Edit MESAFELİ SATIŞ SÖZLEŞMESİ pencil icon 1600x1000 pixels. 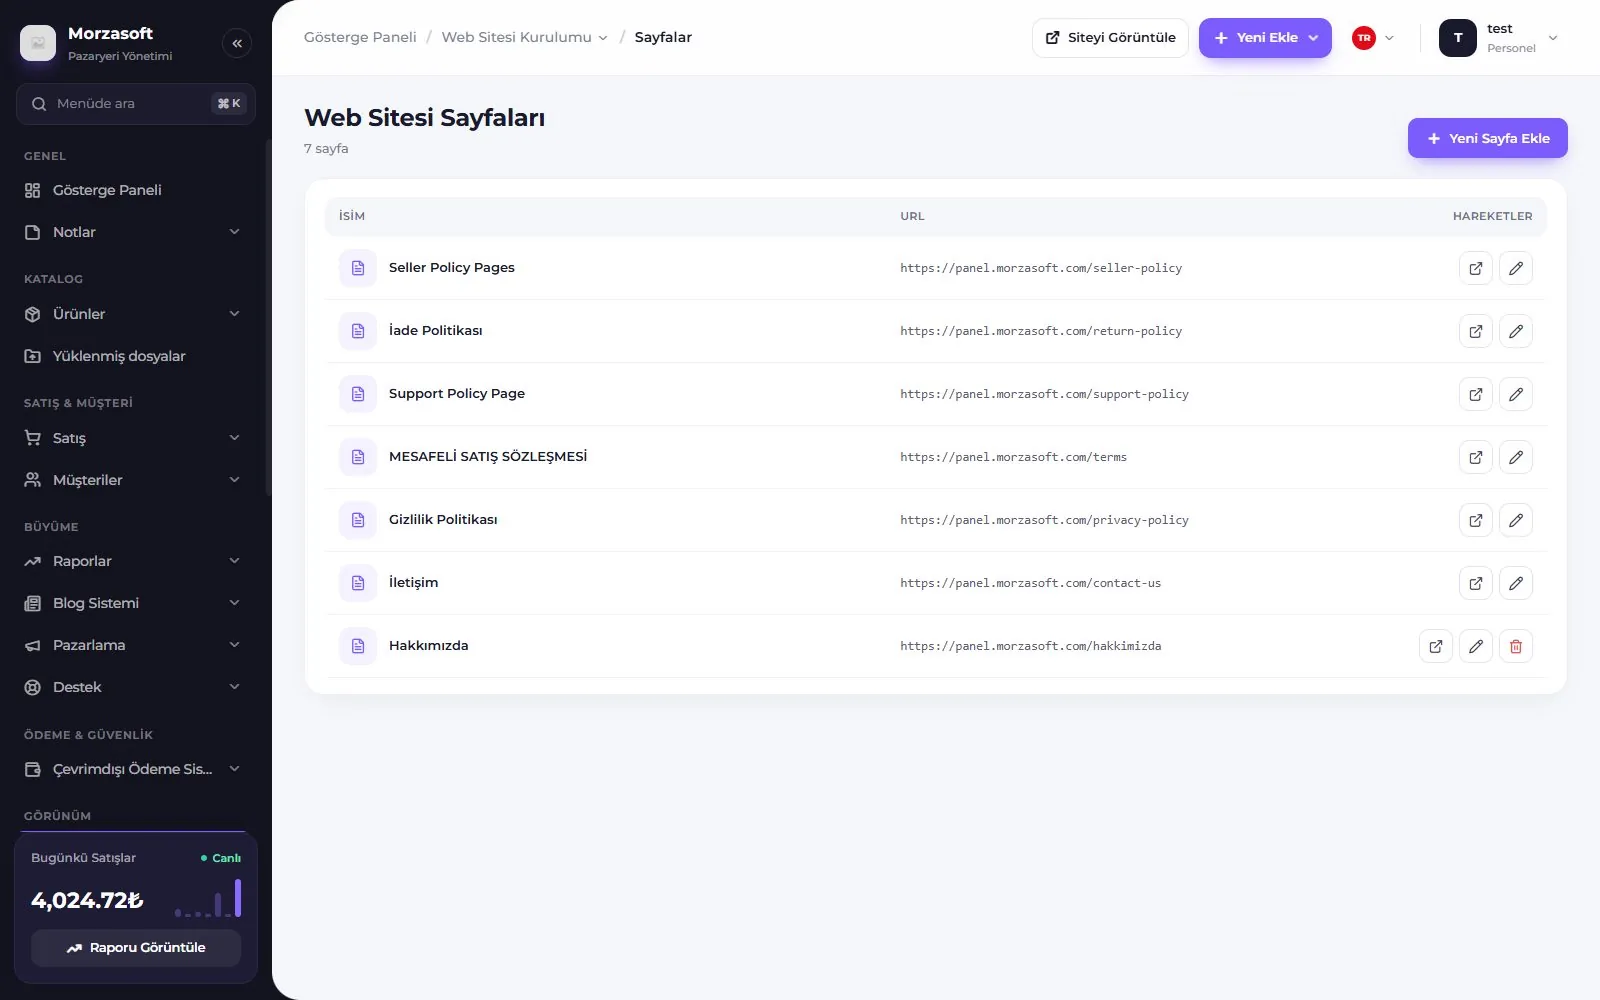1516,457
